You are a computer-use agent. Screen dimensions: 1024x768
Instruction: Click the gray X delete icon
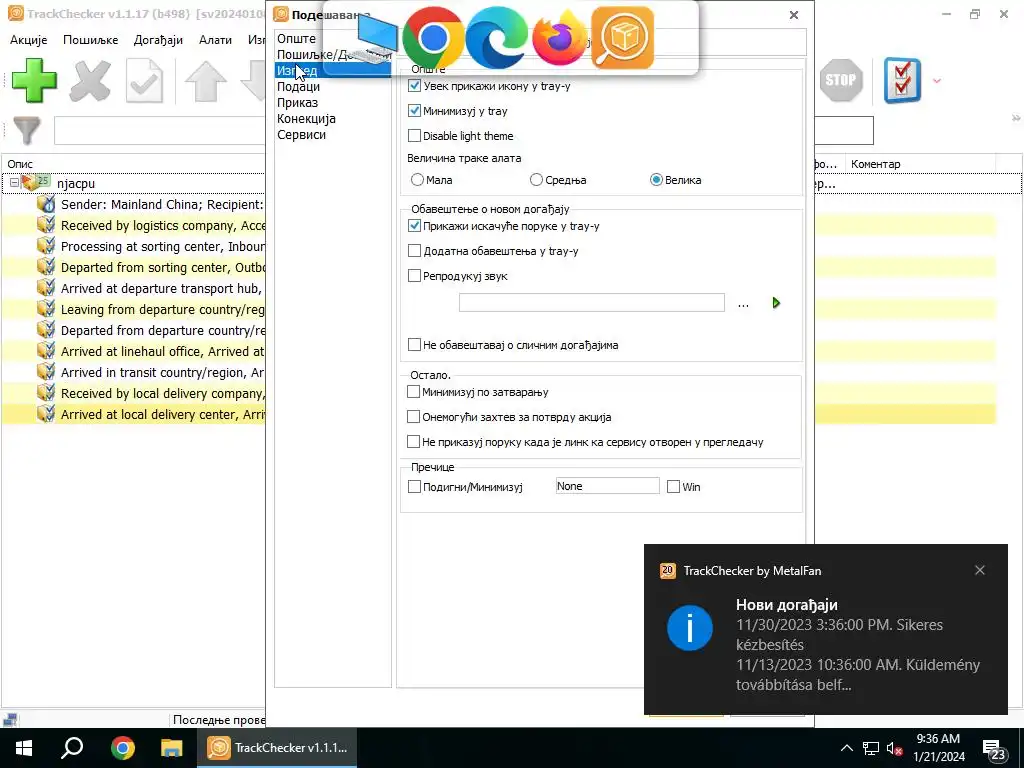coord(89,81)
